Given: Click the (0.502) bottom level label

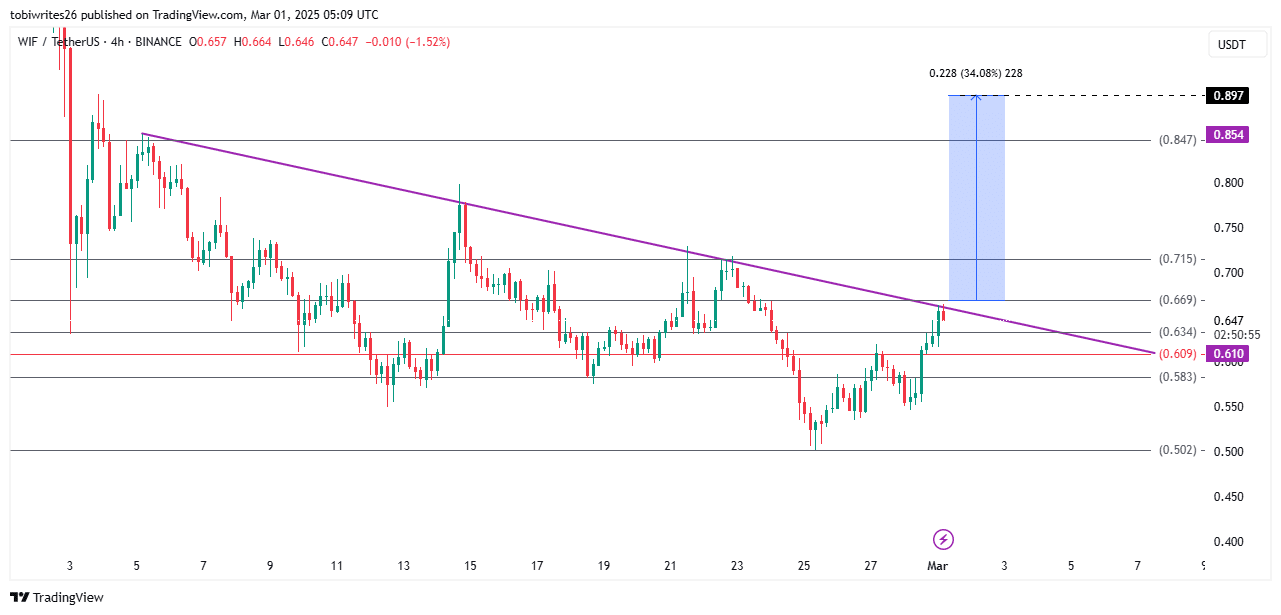Looking at the screenshot, I should click(x=1177, y=450).
